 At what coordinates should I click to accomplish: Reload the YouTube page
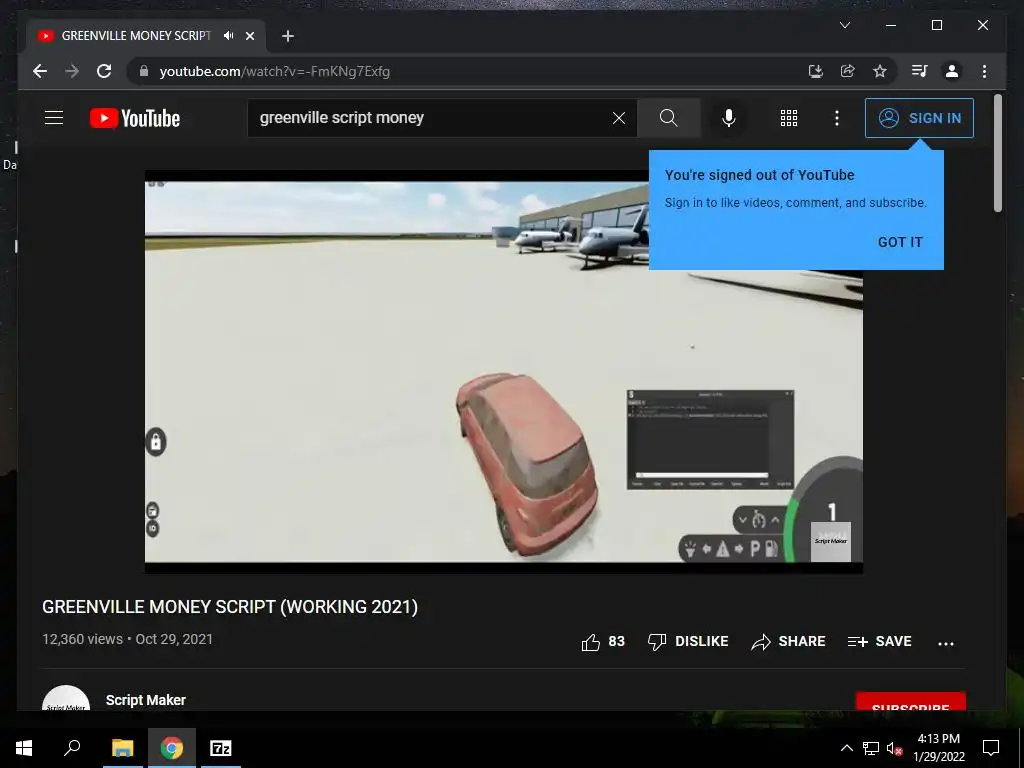click(104, 71)
